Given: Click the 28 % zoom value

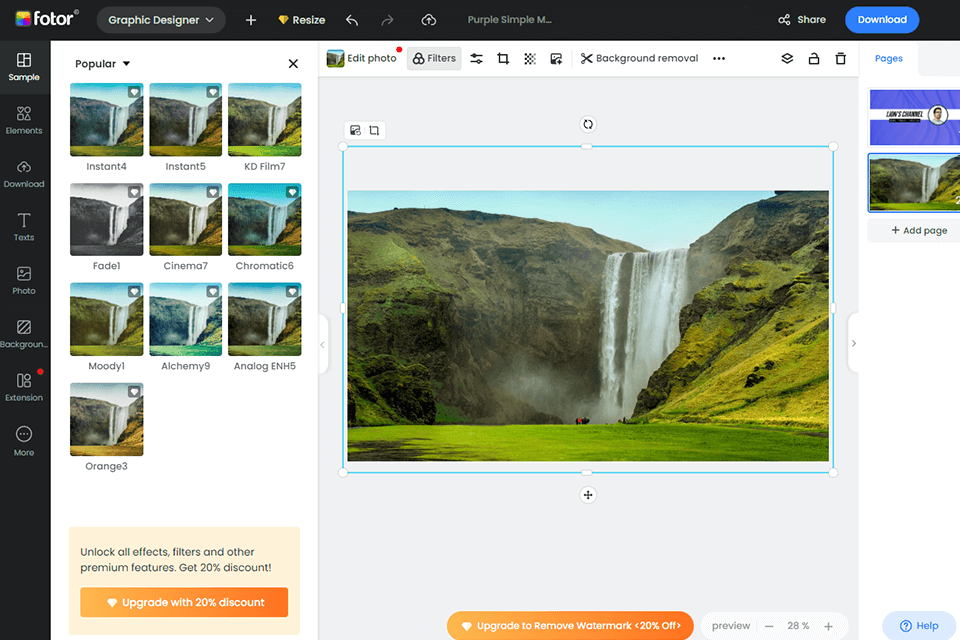Looking at the screenshot, I should pyautogui.click(x=798, y=626).
